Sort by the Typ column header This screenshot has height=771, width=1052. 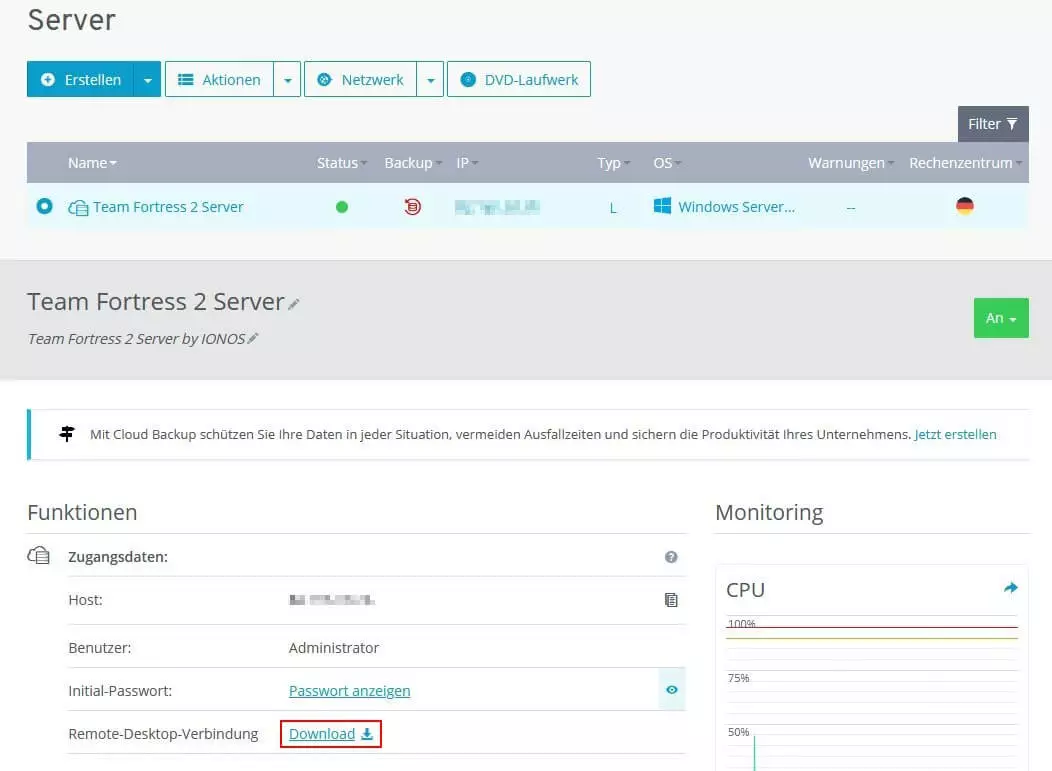[x=613, y=163]
